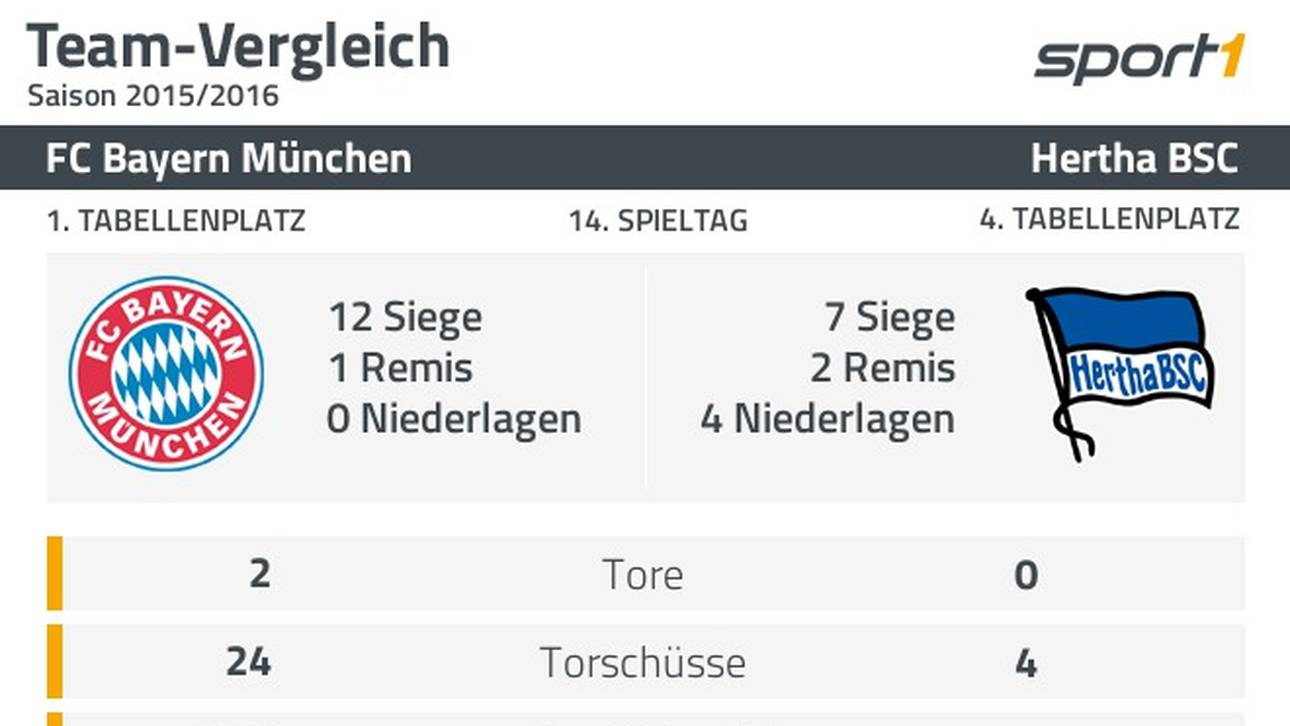Click the 14. Spieltag label

[x=658, y=221]
